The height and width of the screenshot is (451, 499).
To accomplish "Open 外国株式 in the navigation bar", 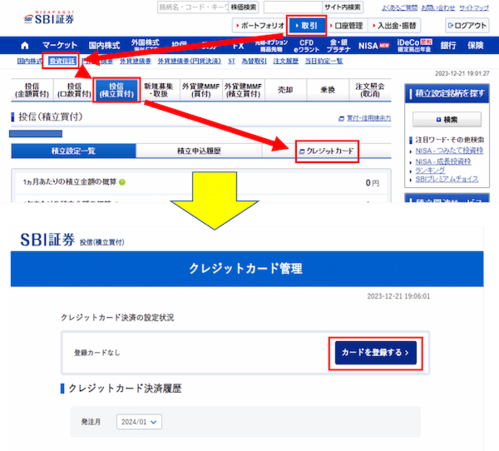I will tap(145, 45).
